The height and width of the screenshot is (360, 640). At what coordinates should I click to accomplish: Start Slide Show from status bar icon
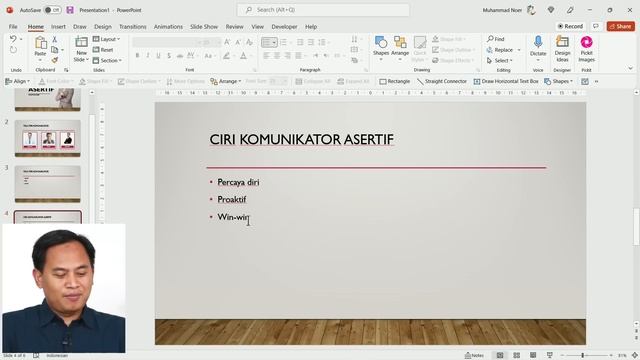click(x=550, y=356)
